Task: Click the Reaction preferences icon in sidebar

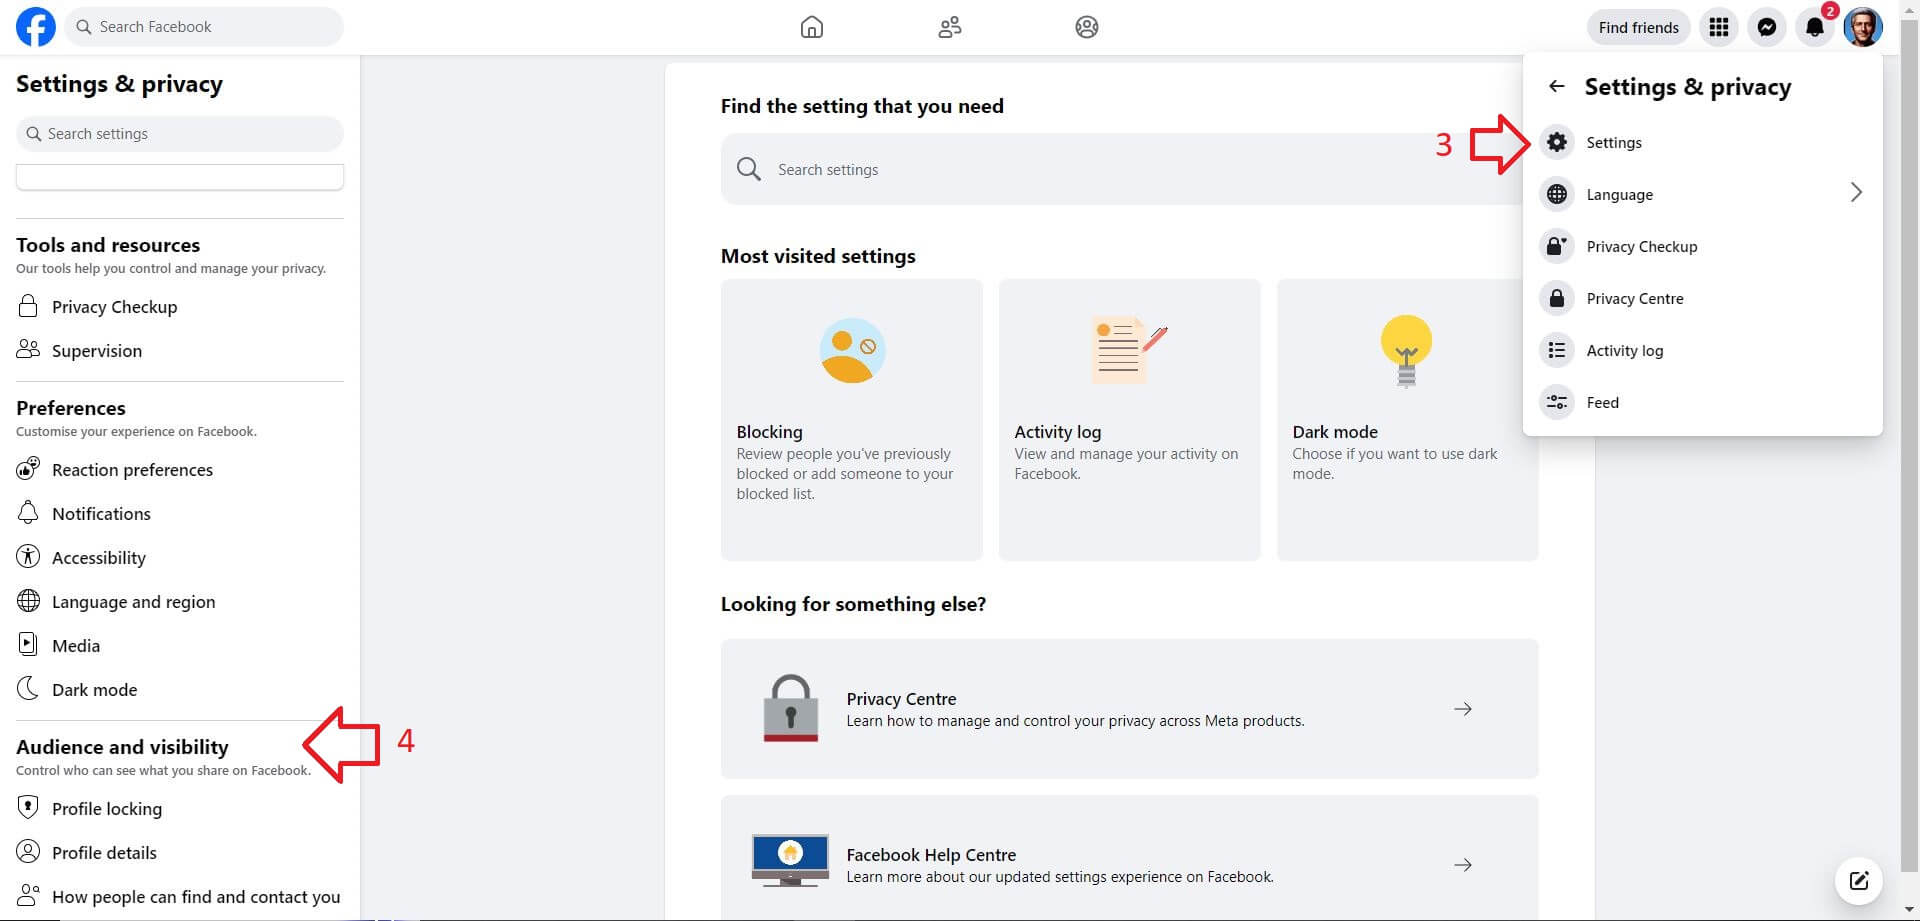Action: tap(28, 469)
